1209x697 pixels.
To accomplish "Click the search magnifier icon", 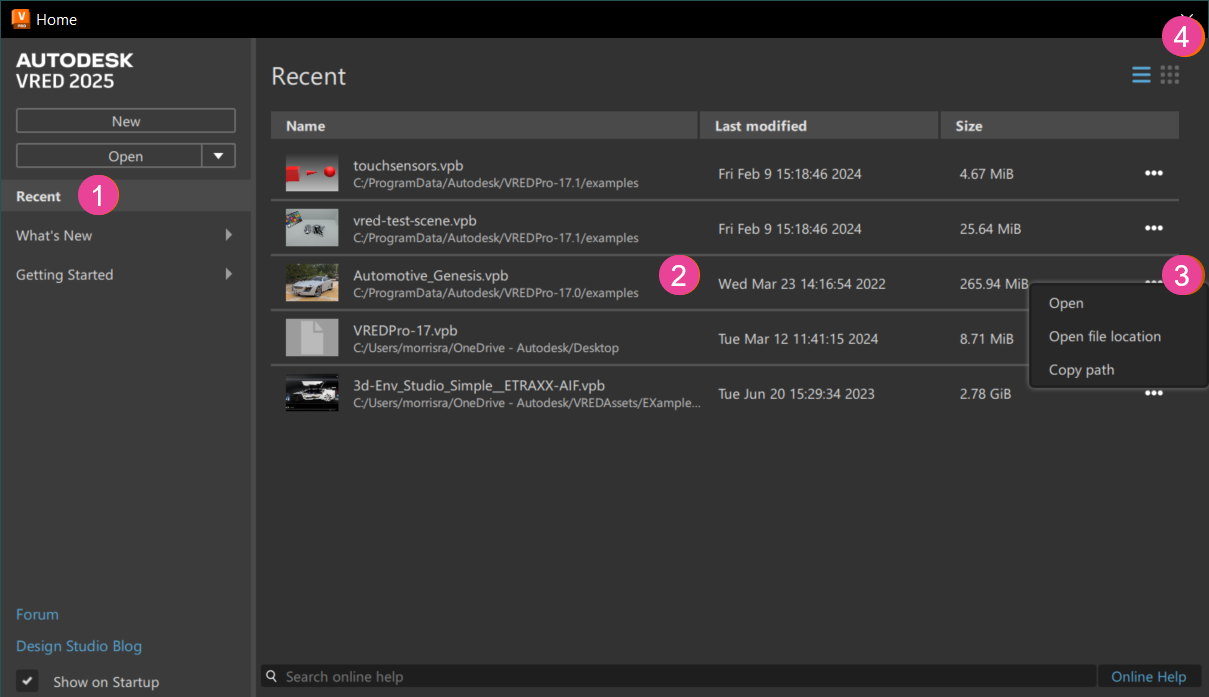I will 271,677.
